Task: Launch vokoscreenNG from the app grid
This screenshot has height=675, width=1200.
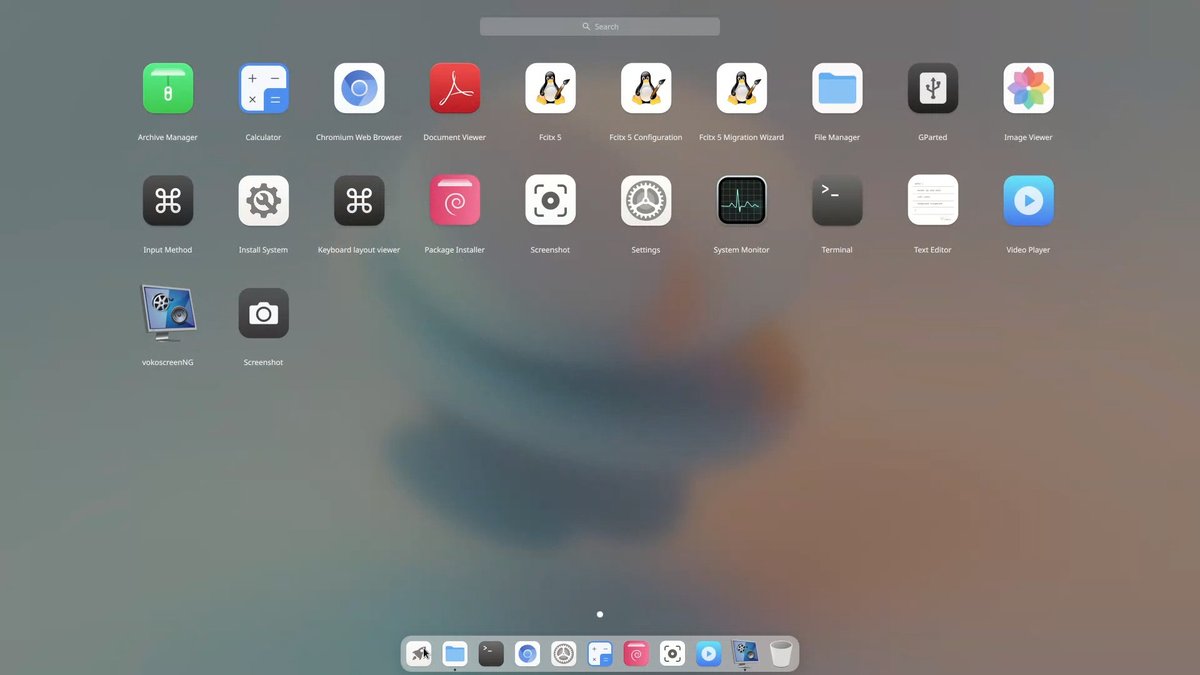Action: [x=168, y=314]
